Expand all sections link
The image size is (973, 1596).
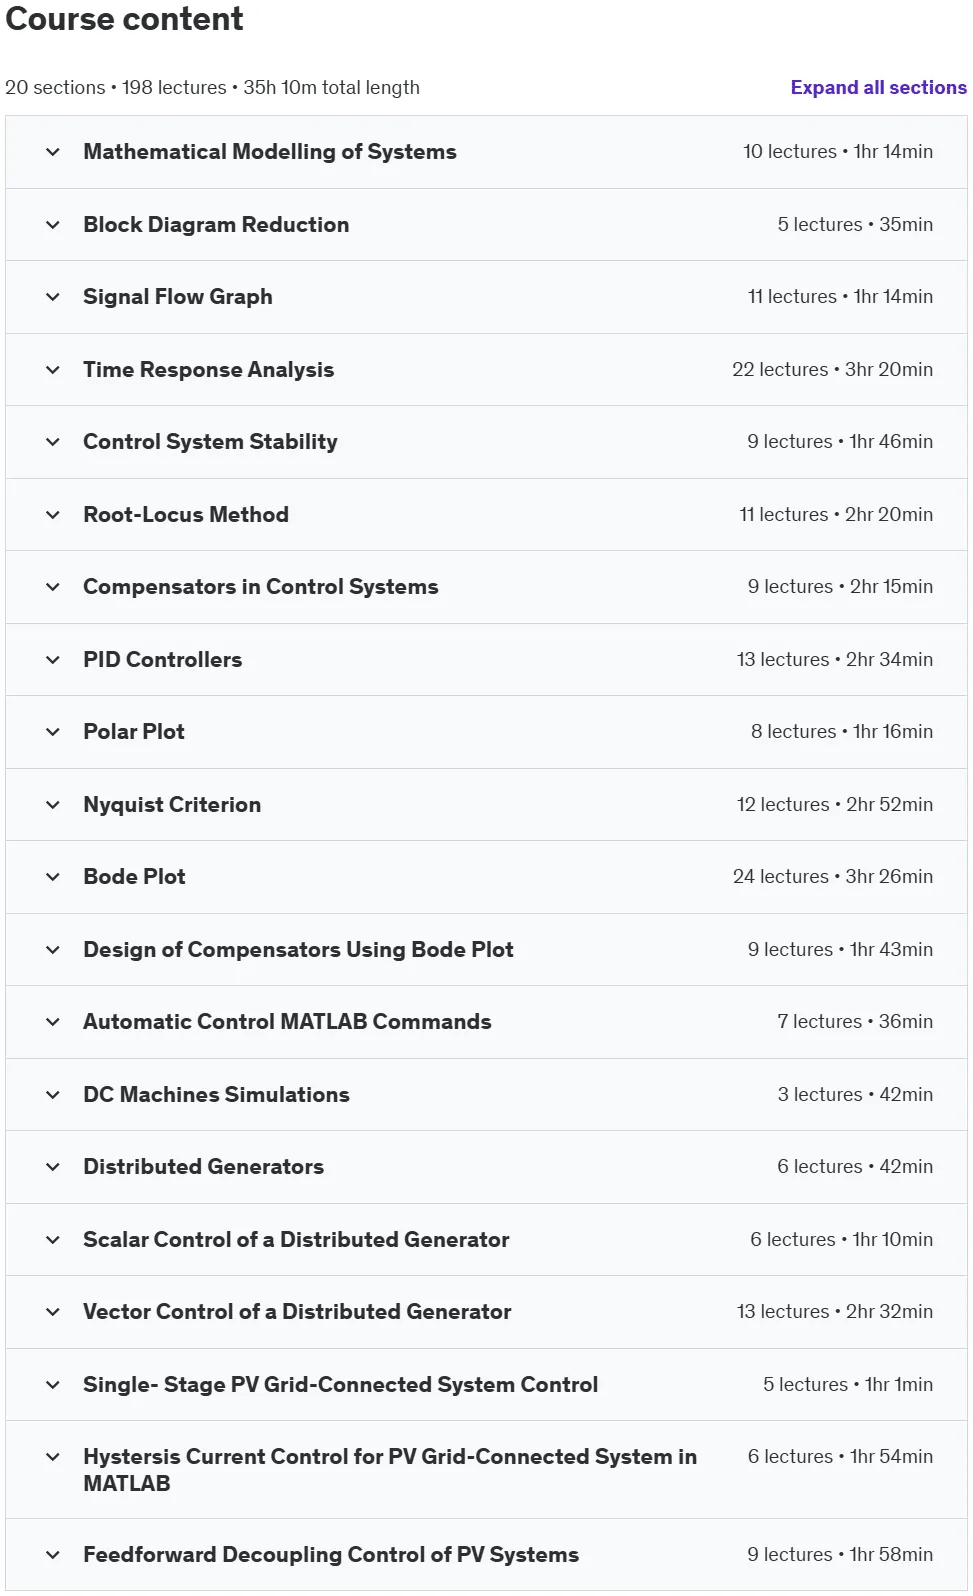[878, 87]
